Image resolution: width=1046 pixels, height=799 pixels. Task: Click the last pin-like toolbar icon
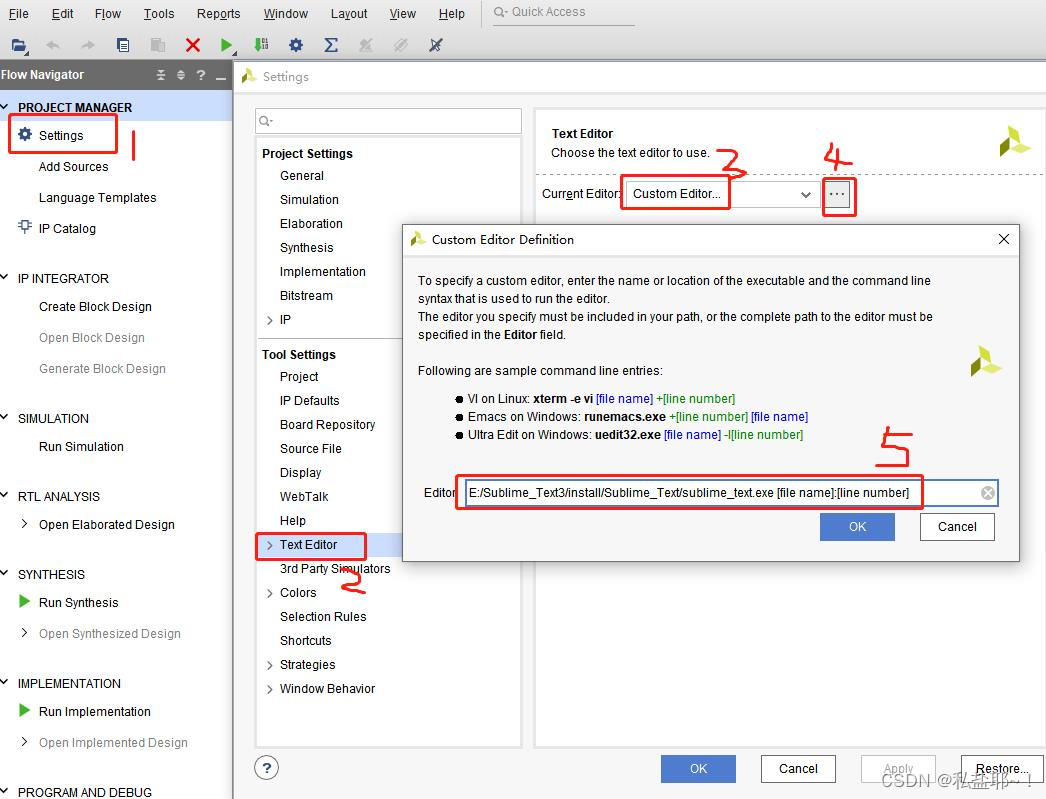pyautogui.click(x=436, y=45)
